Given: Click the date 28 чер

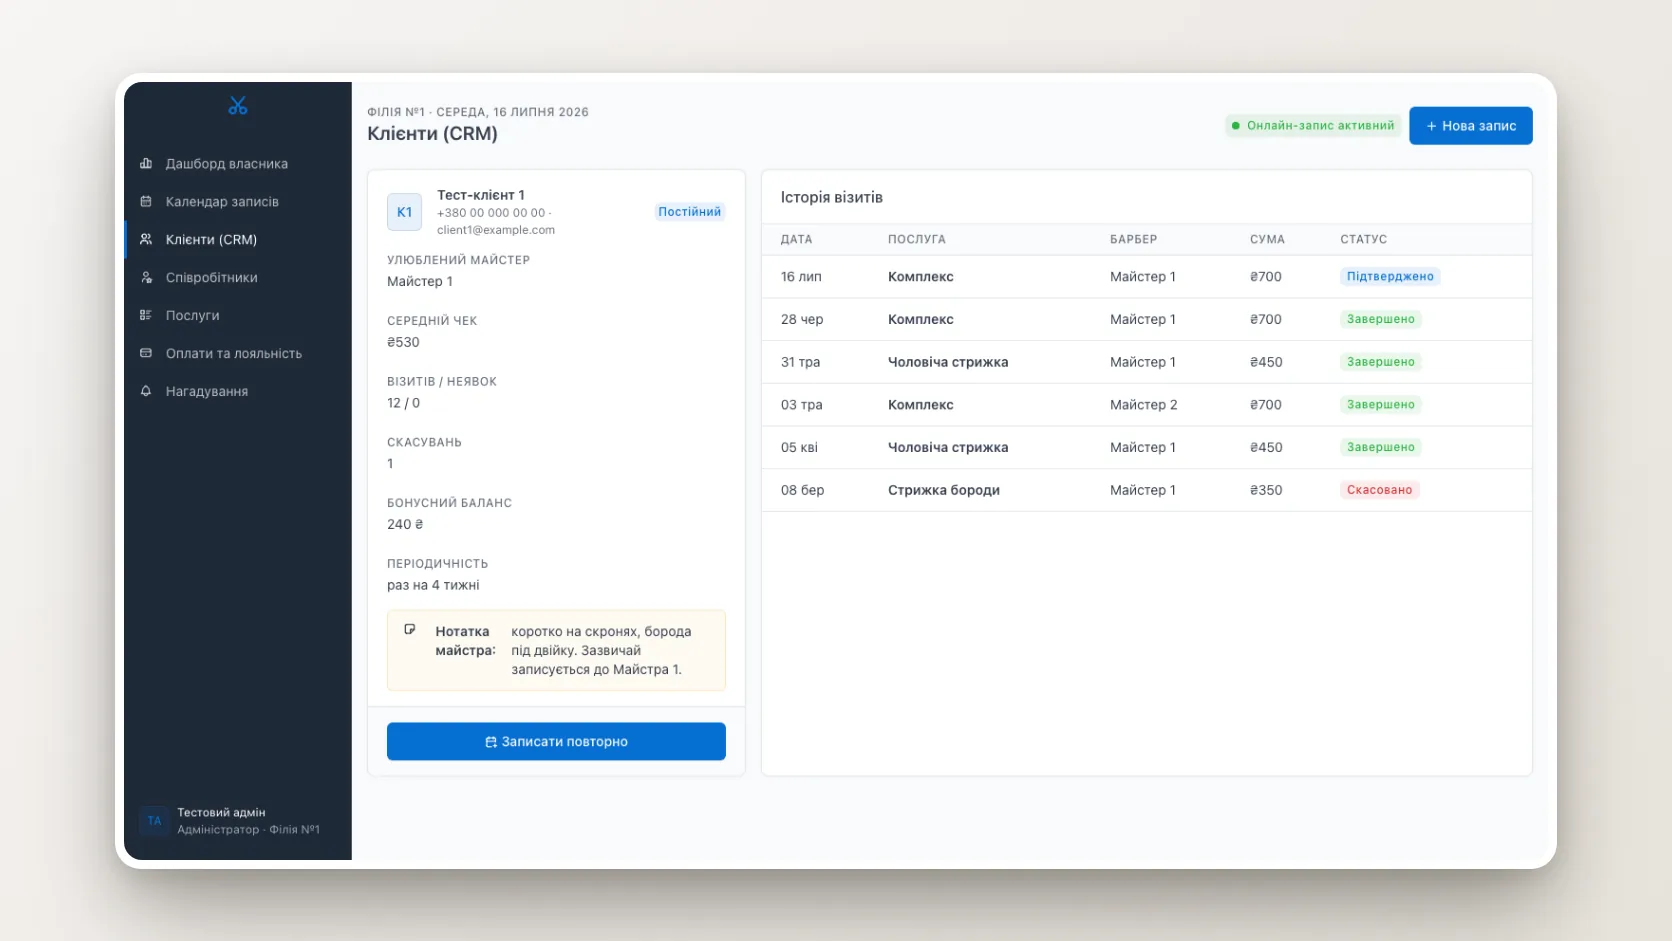Looking at the screenshot, I should click(x=802, y=319).
